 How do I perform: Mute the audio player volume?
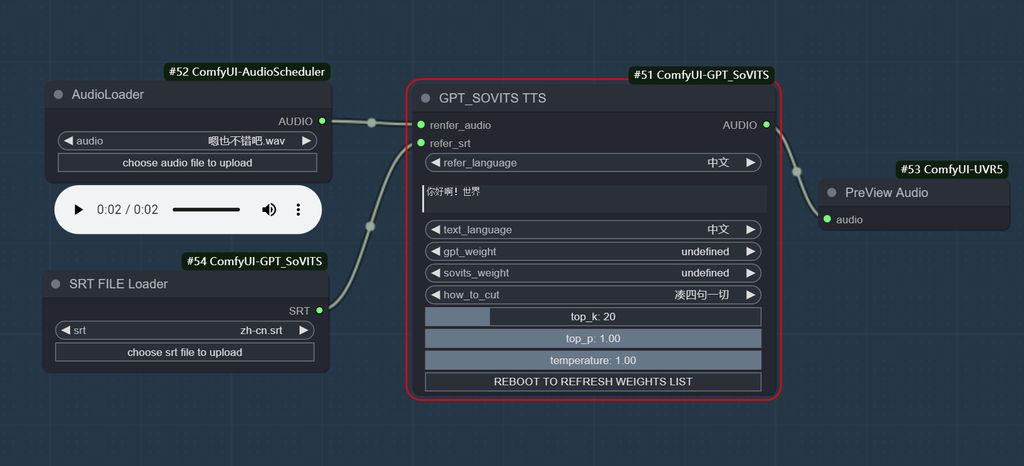[269, 210]
